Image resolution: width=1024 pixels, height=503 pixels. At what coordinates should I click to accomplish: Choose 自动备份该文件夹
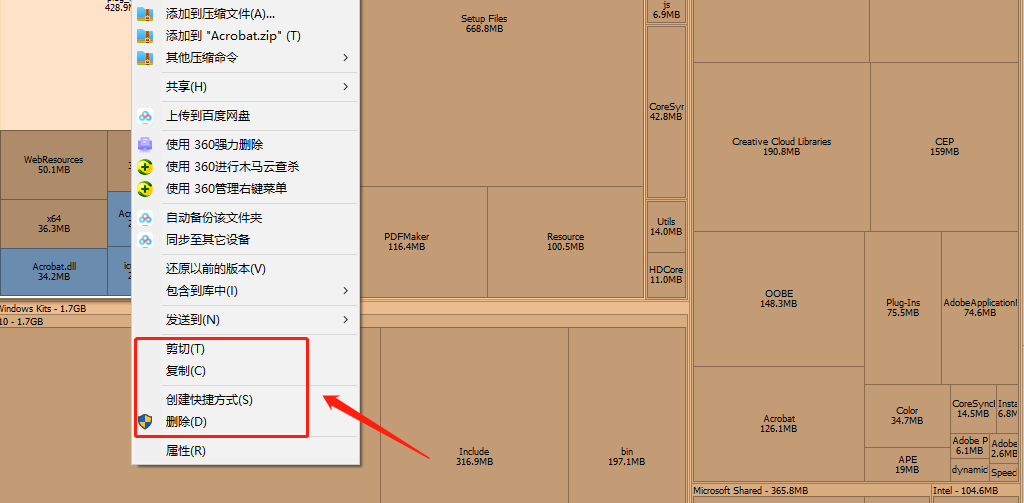pyautogui.click(x=246, y=218)
